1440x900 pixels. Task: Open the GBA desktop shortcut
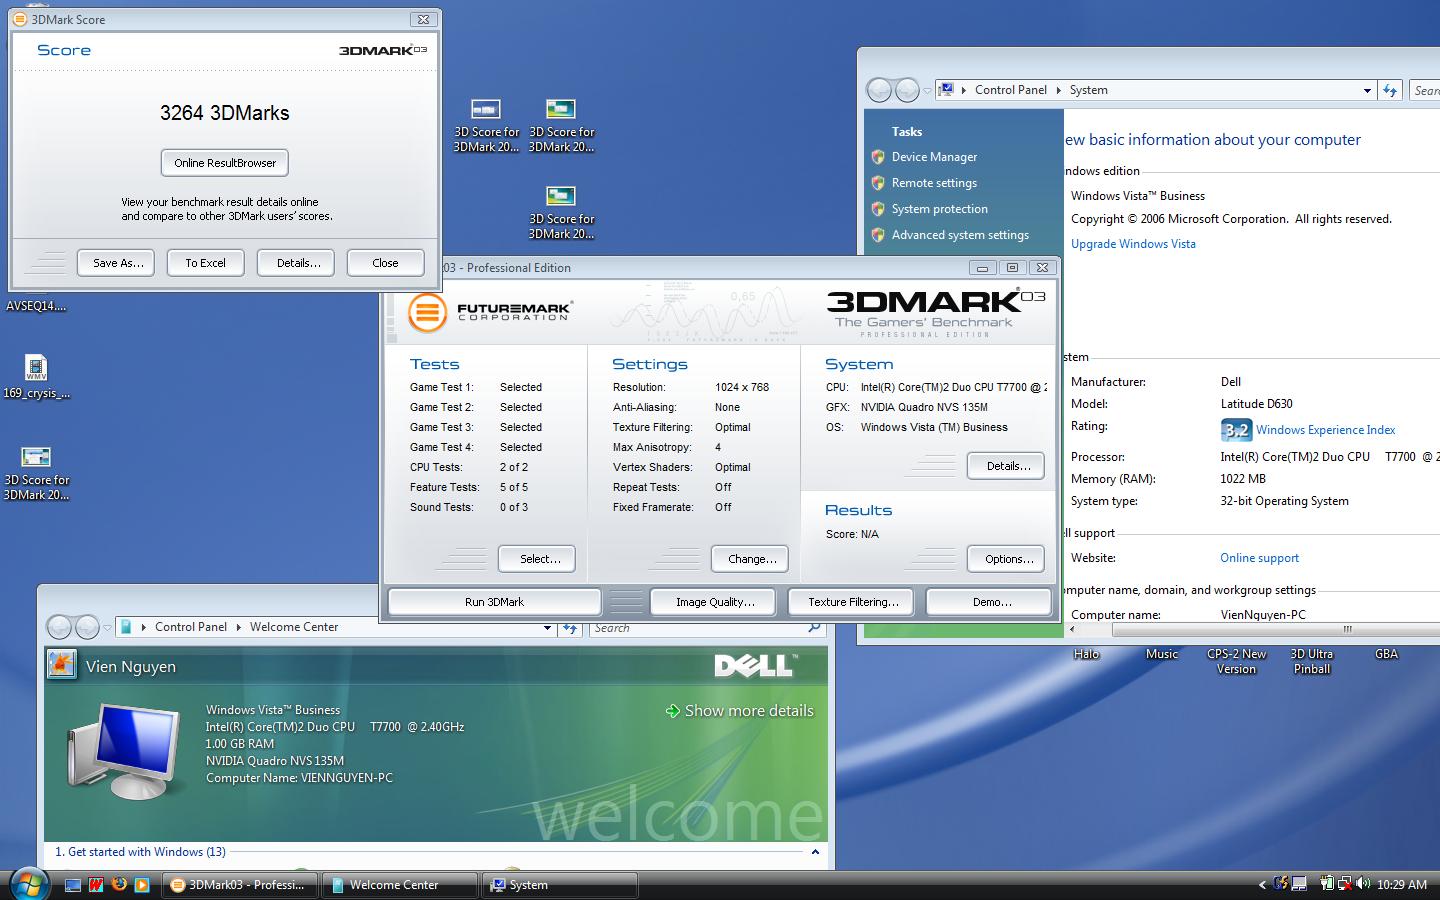(1386, 654)
